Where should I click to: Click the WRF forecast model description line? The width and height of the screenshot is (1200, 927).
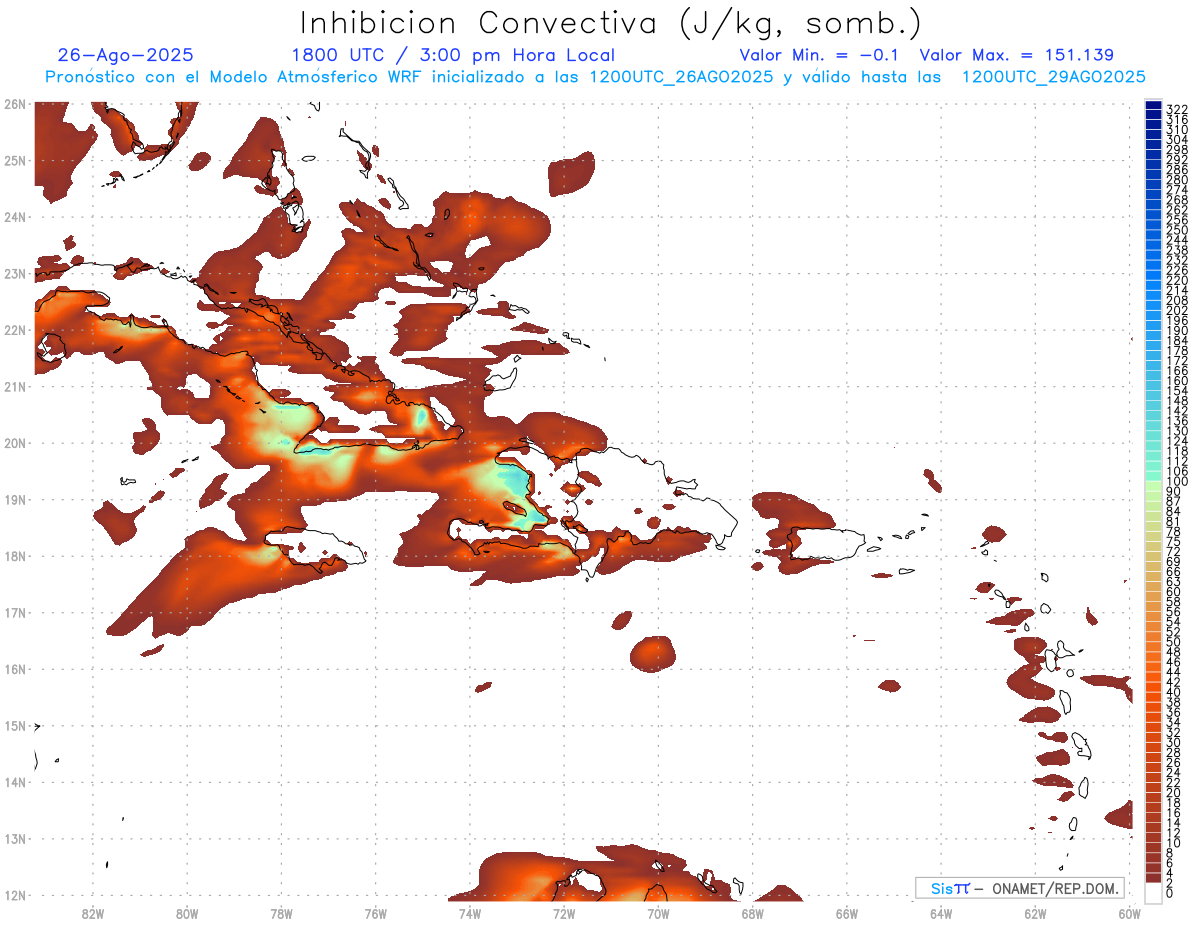click(x=595, y=77)
